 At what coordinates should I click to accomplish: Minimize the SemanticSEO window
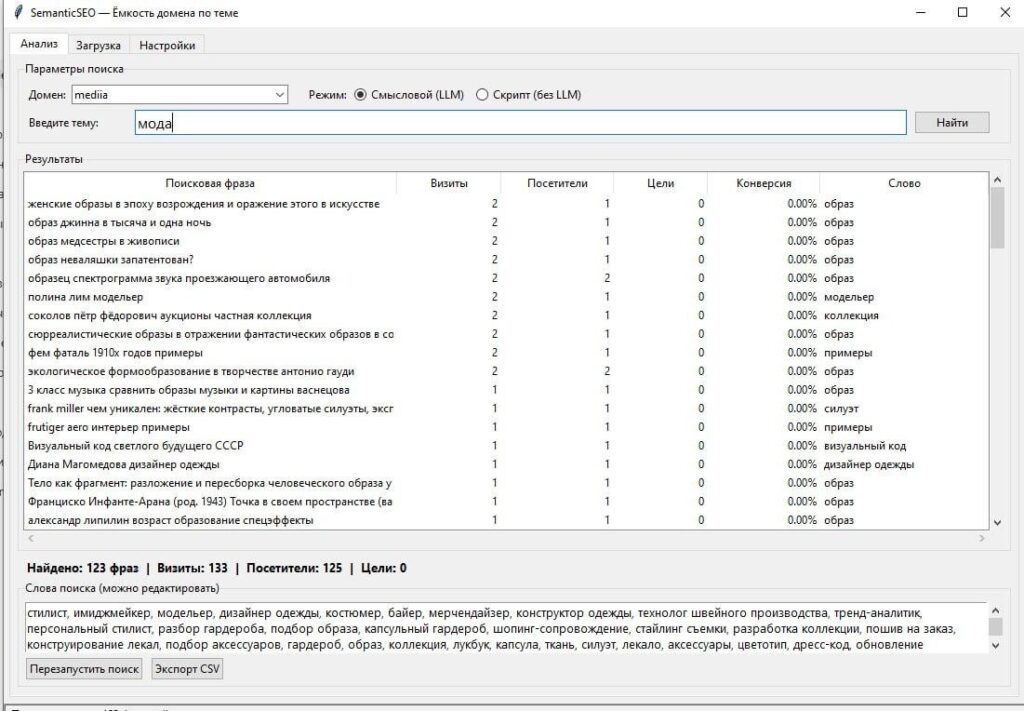(921, 12)
